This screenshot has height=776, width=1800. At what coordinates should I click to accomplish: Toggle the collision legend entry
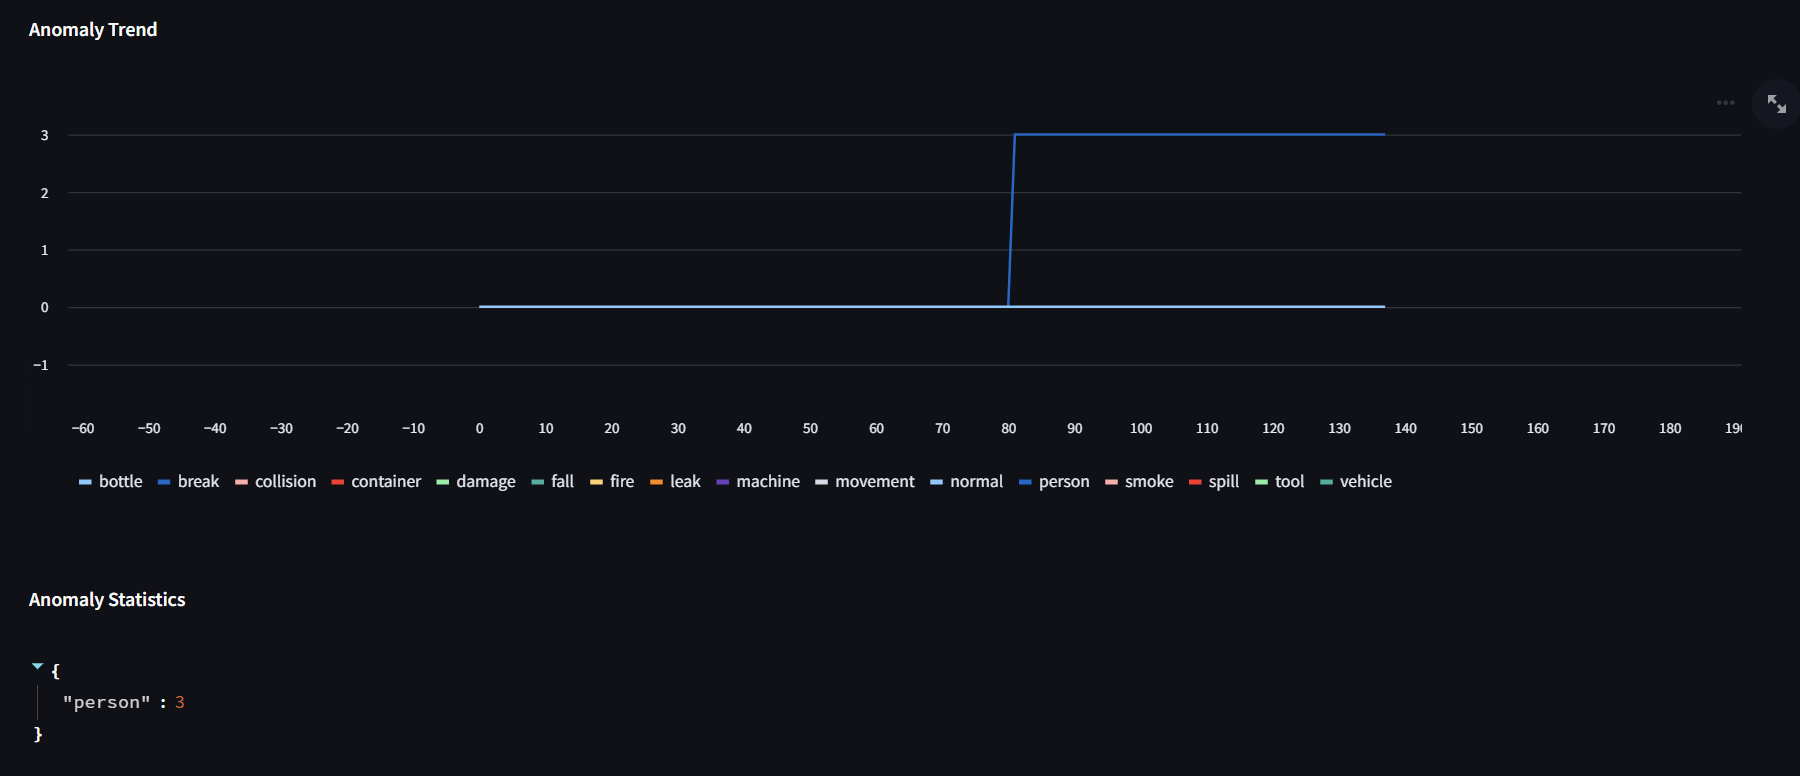276,482
